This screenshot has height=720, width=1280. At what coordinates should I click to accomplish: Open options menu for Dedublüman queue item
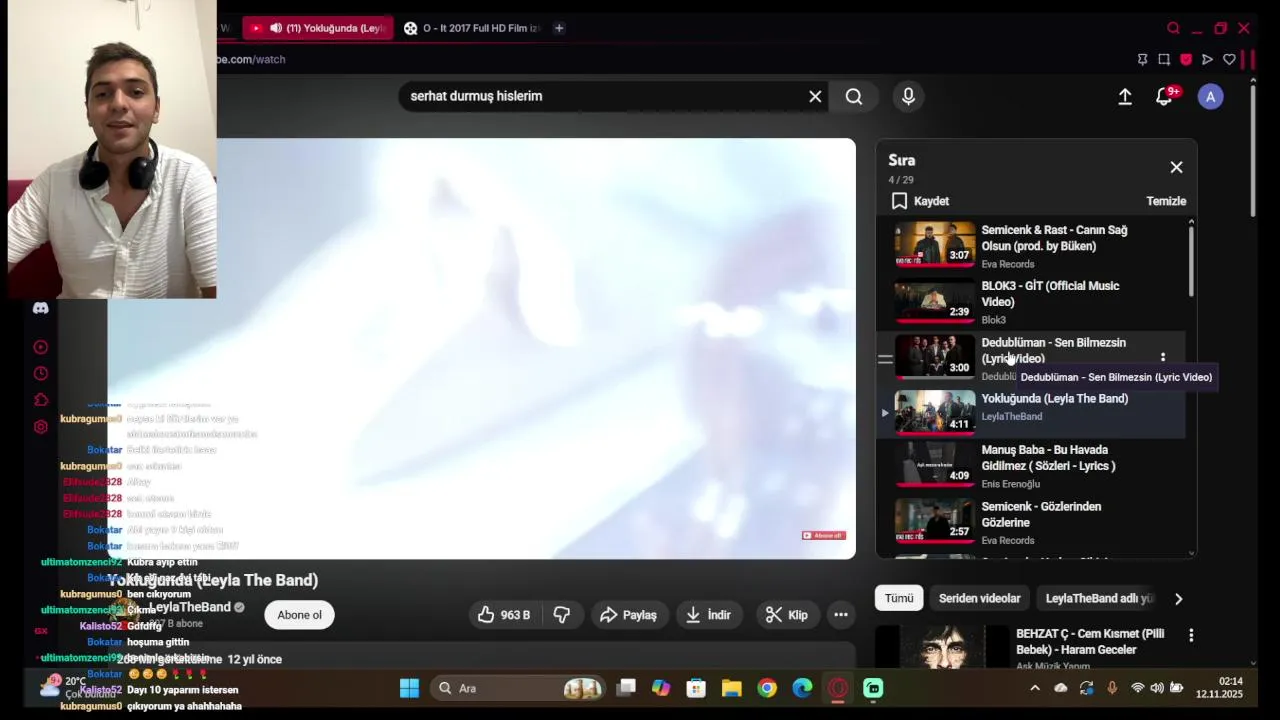pyautogui.click(x=1162, y=357)
